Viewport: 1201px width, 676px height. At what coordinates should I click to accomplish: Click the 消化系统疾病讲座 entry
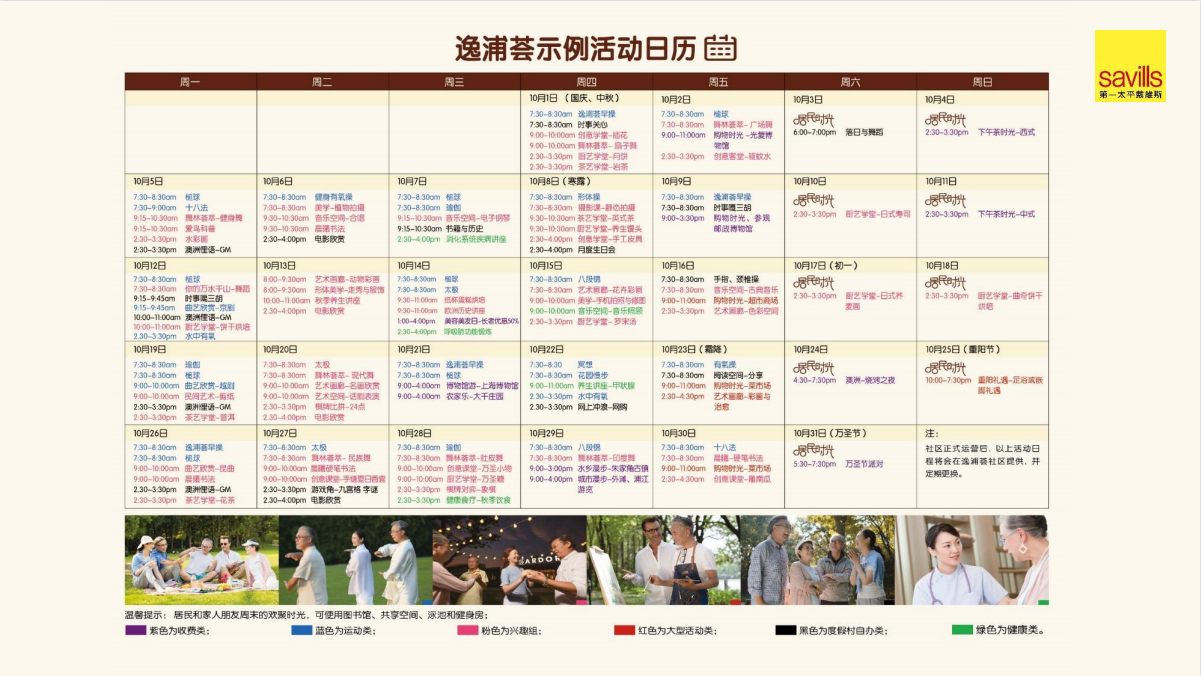pos(475,239)
